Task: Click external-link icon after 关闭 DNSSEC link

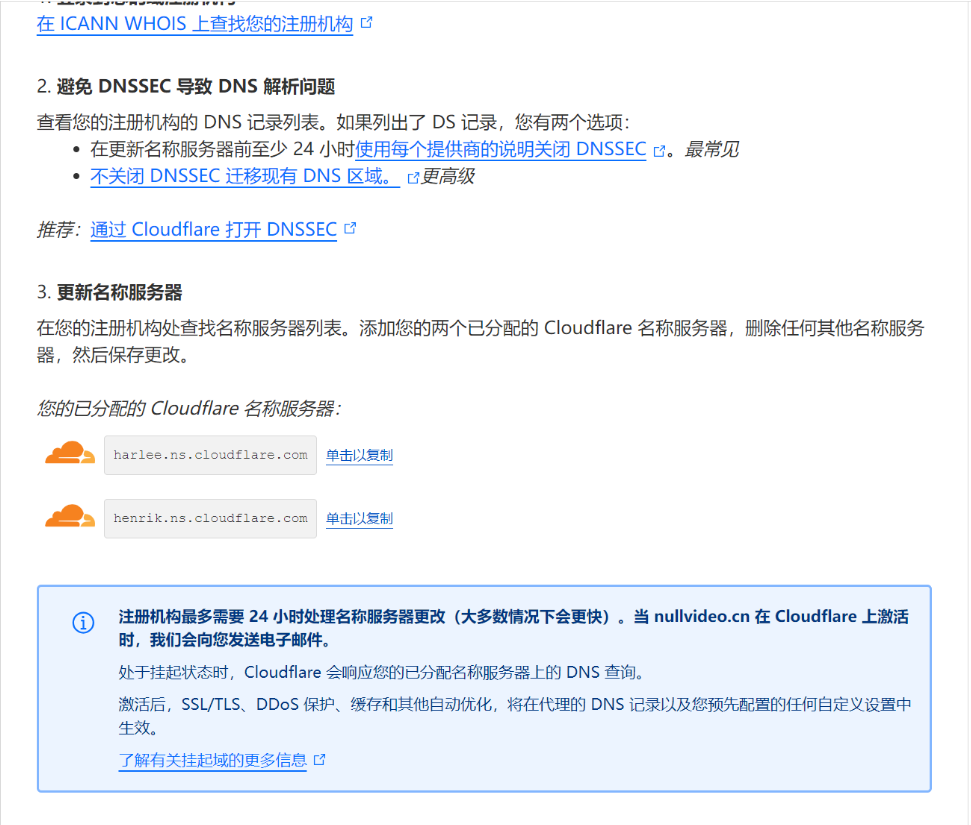Action: coord(660,151)
